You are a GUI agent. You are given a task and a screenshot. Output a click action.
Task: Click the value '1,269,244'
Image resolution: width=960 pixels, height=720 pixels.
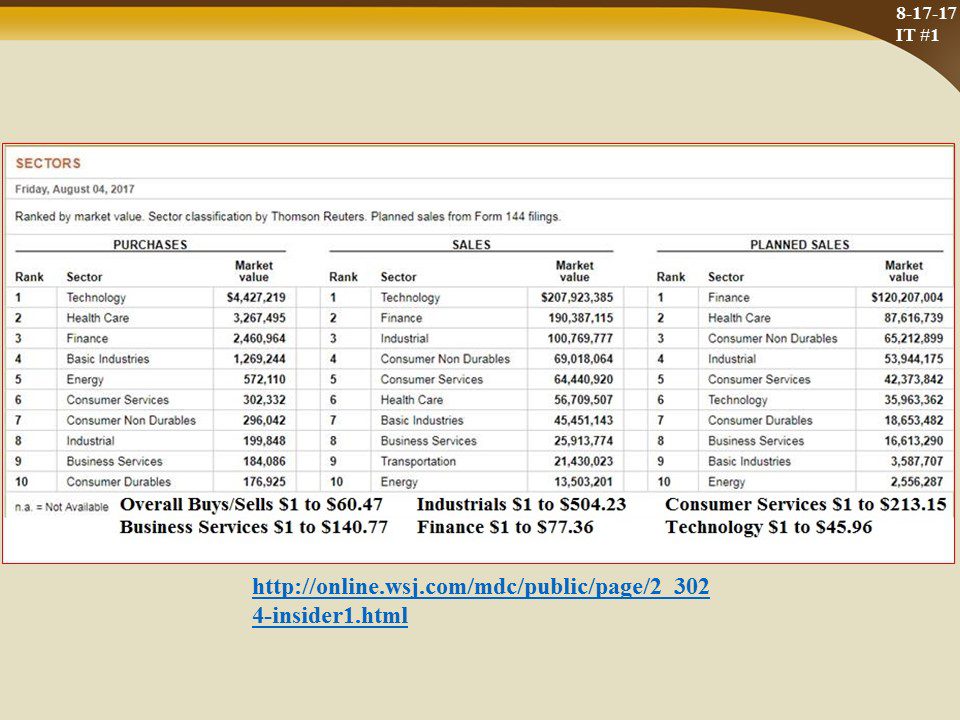pyautogui.click(x=259, y=359)
